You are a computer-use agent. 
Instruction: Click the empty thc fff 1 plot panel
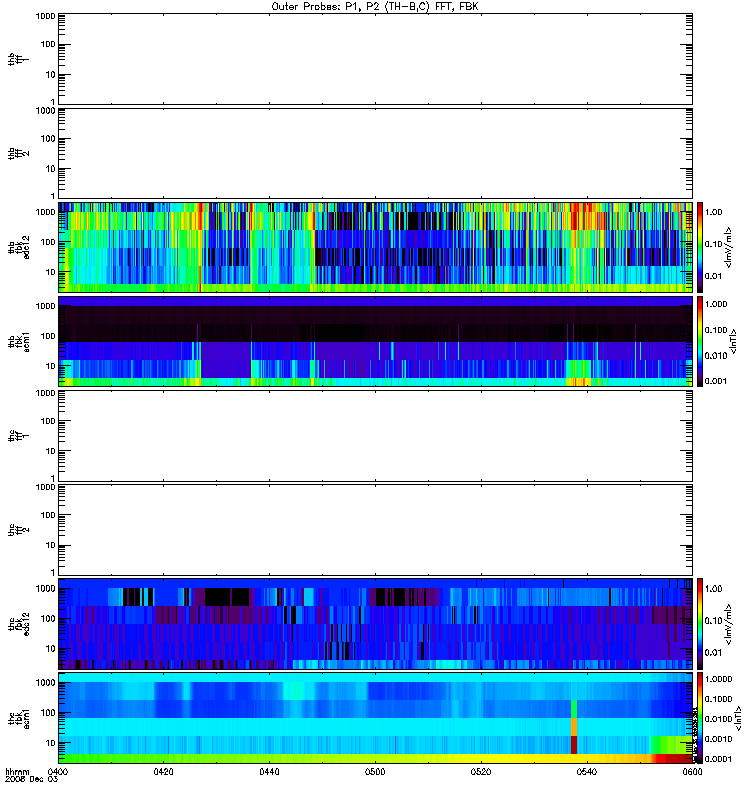375,436
